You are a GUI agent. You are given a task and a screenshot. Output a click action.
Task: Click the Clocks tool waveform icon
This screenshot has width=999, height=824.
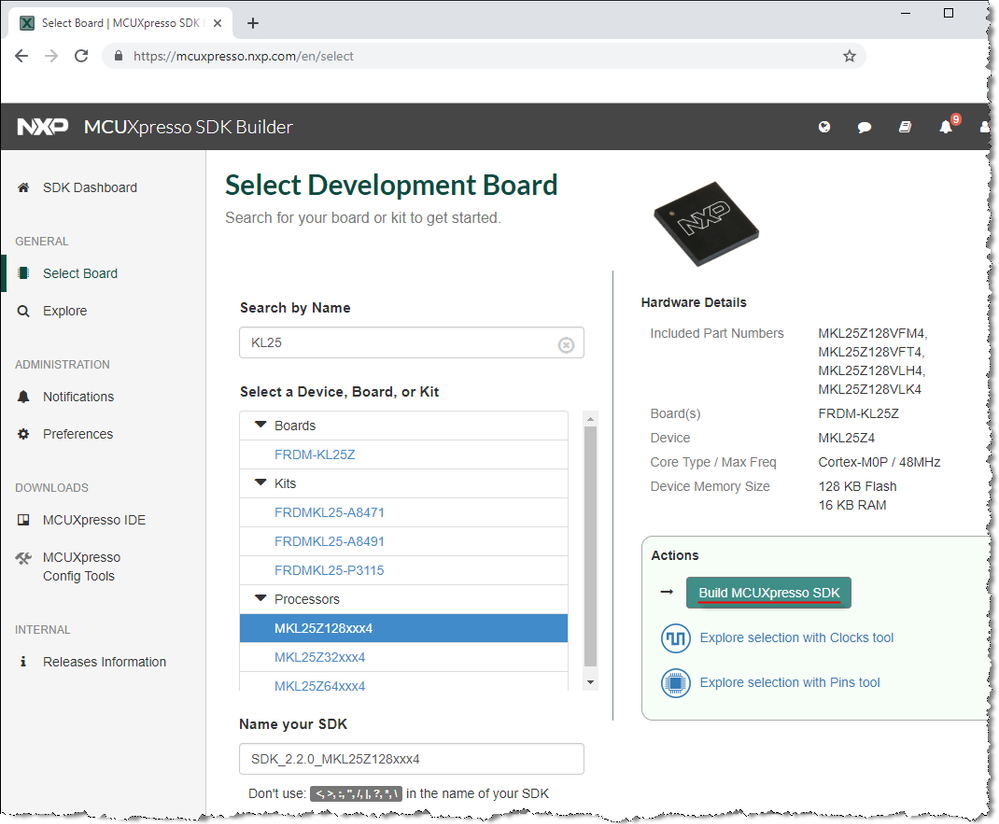(676, 638)
